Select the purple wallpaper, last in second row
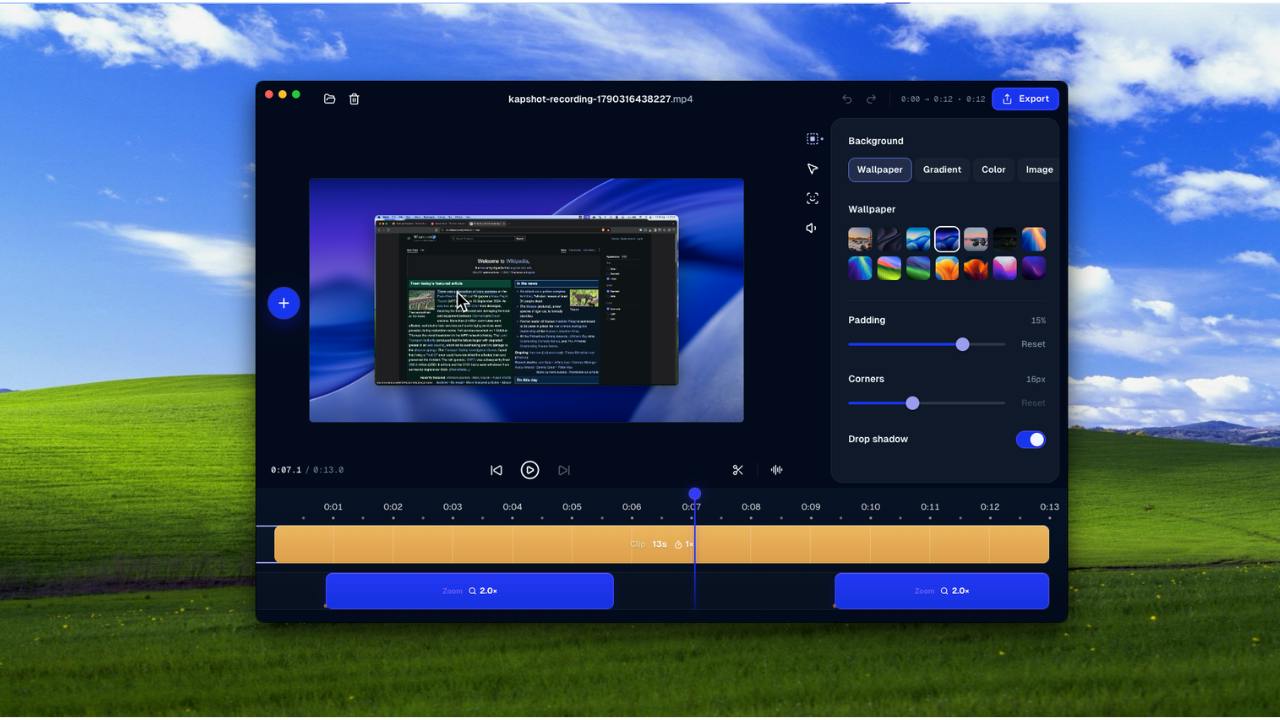1280x720 pixels. 1034,268
